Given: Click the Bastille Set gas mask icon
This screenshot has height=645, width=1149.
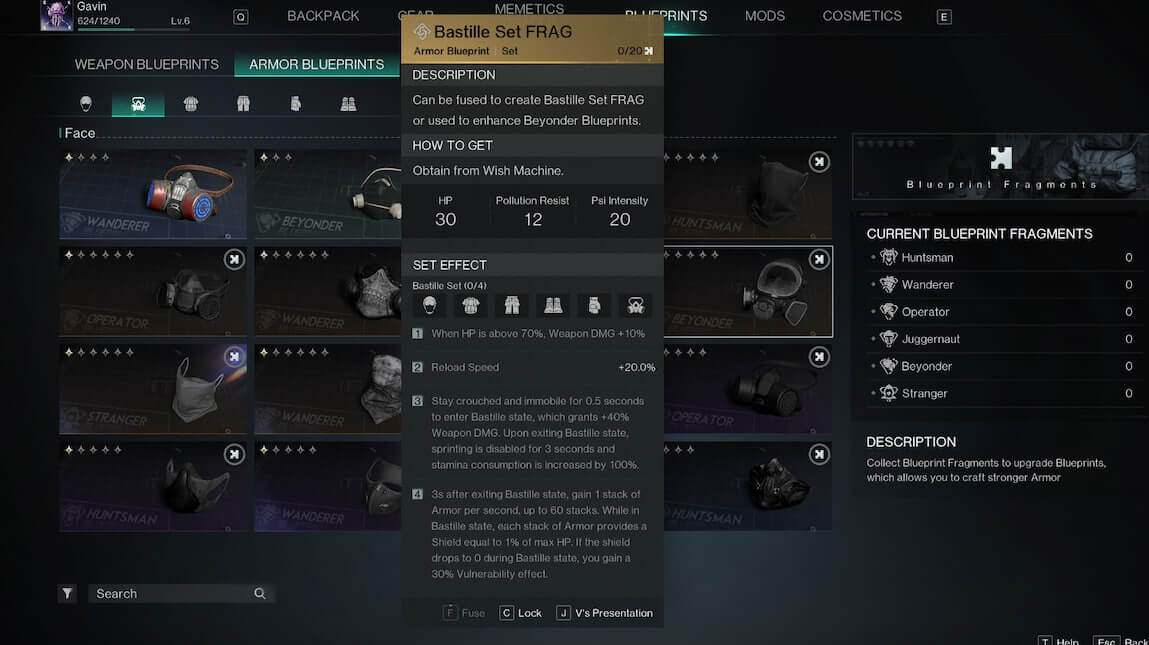Looking at the screenshot, I should point(635,305).
